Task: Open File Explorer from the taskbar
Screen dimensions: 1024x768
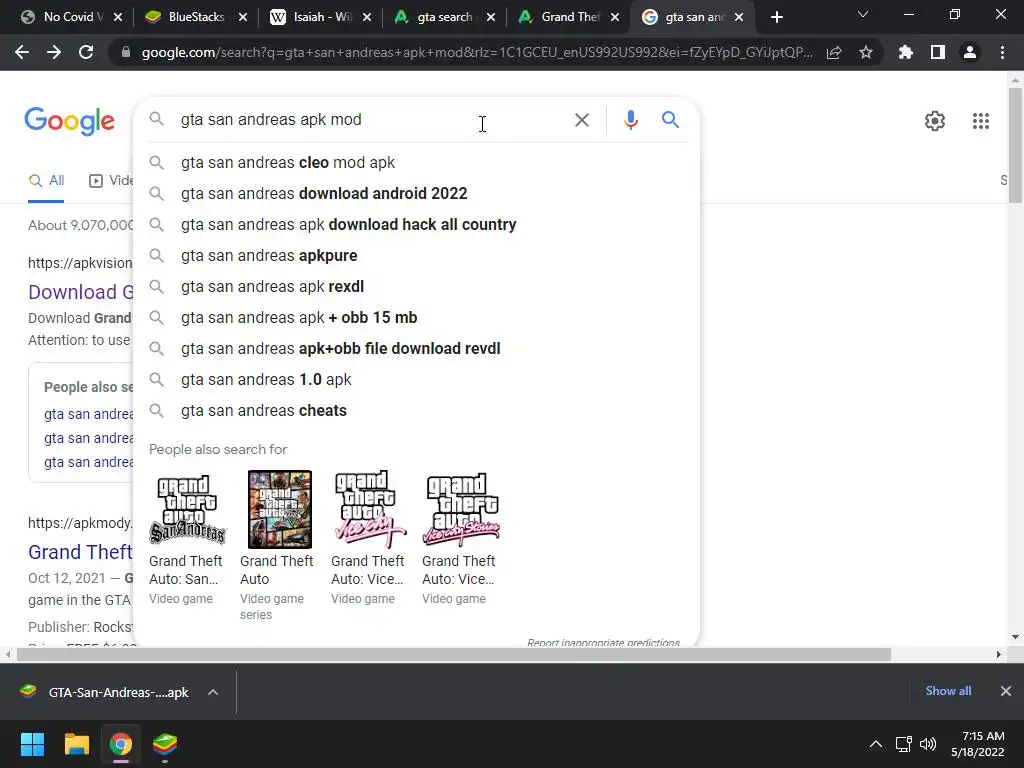Action: (76, 744)
